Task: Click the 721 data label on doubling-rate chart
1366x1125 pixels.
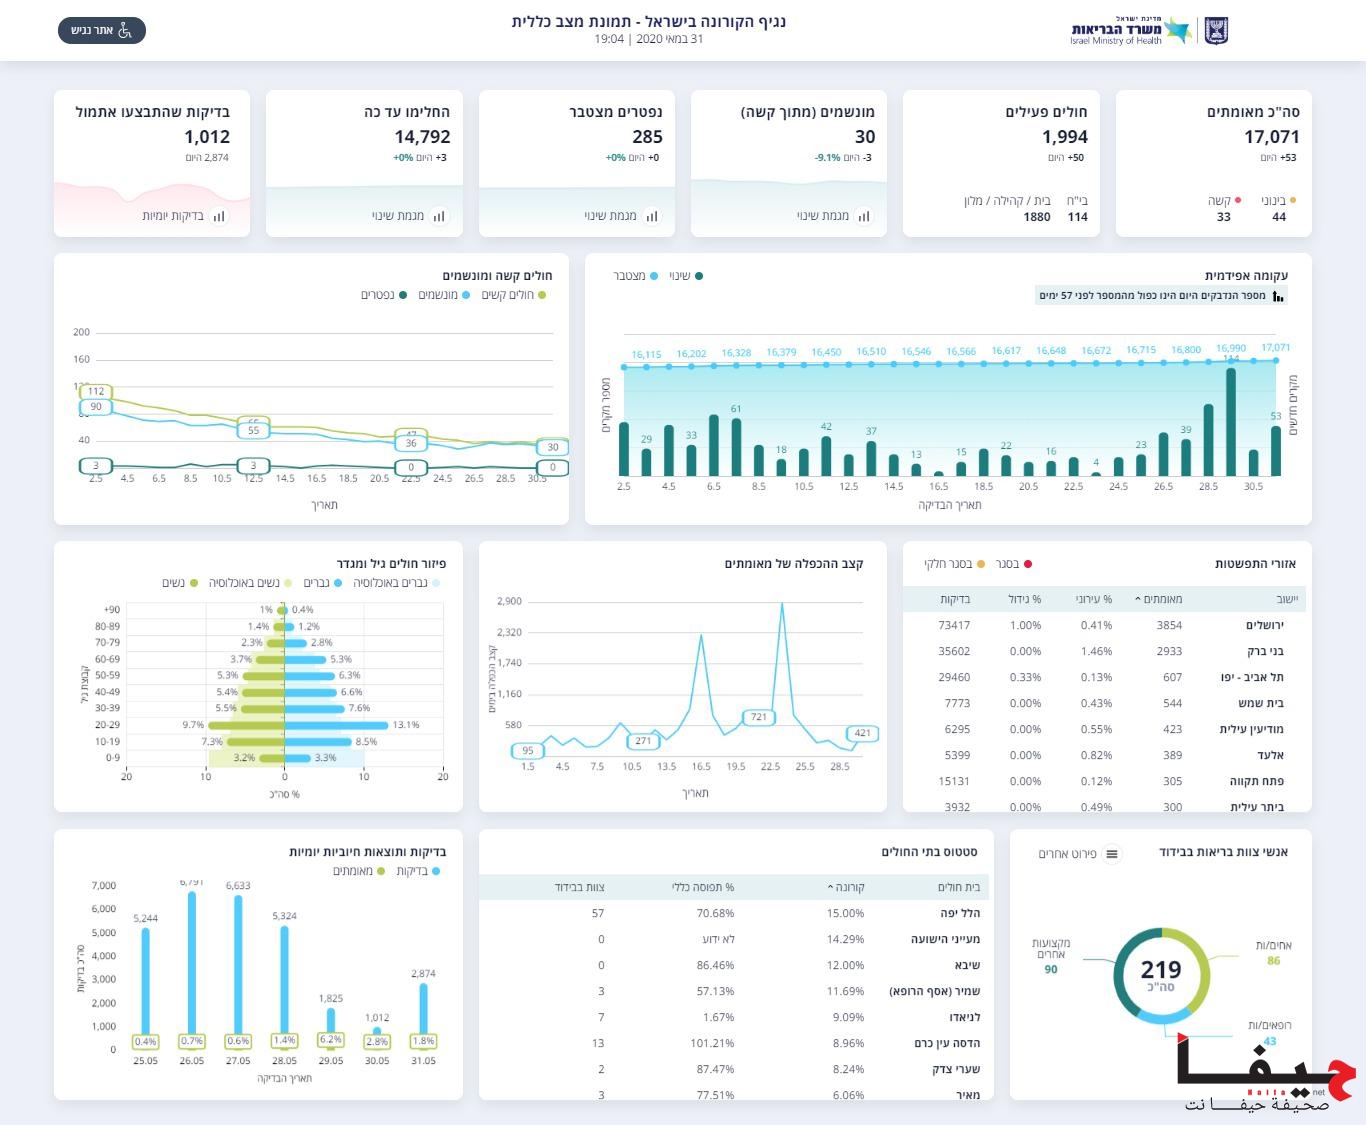Action: (759, 717)
